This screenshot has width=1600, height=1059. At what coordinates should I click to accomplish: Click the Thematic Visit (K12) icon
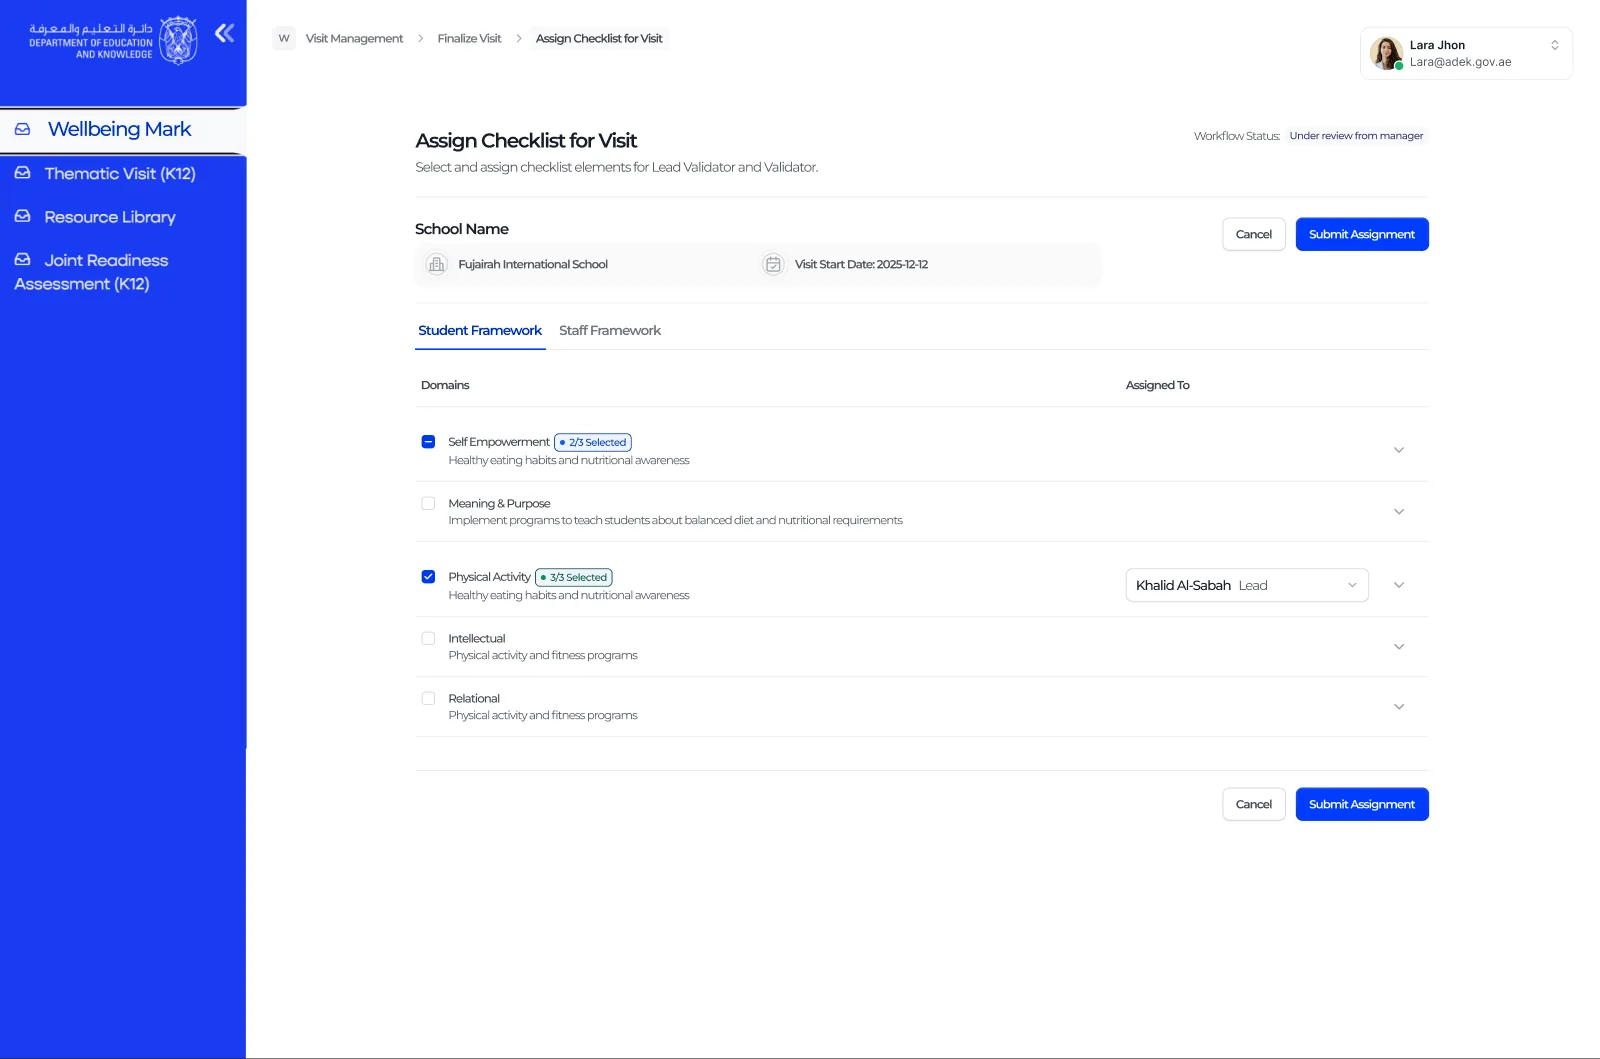click(x=23, y=173)
